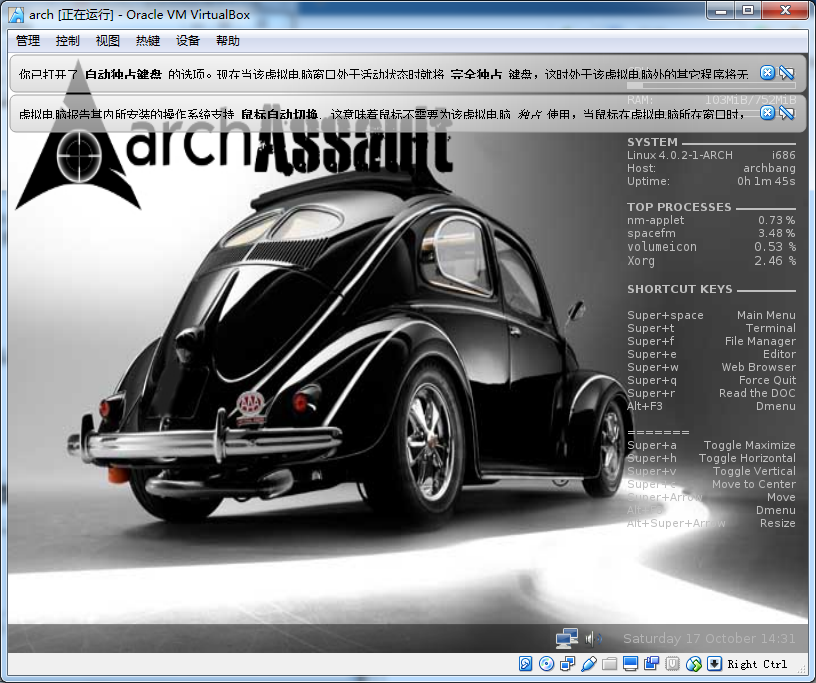Open the 热键 menu

148,41
